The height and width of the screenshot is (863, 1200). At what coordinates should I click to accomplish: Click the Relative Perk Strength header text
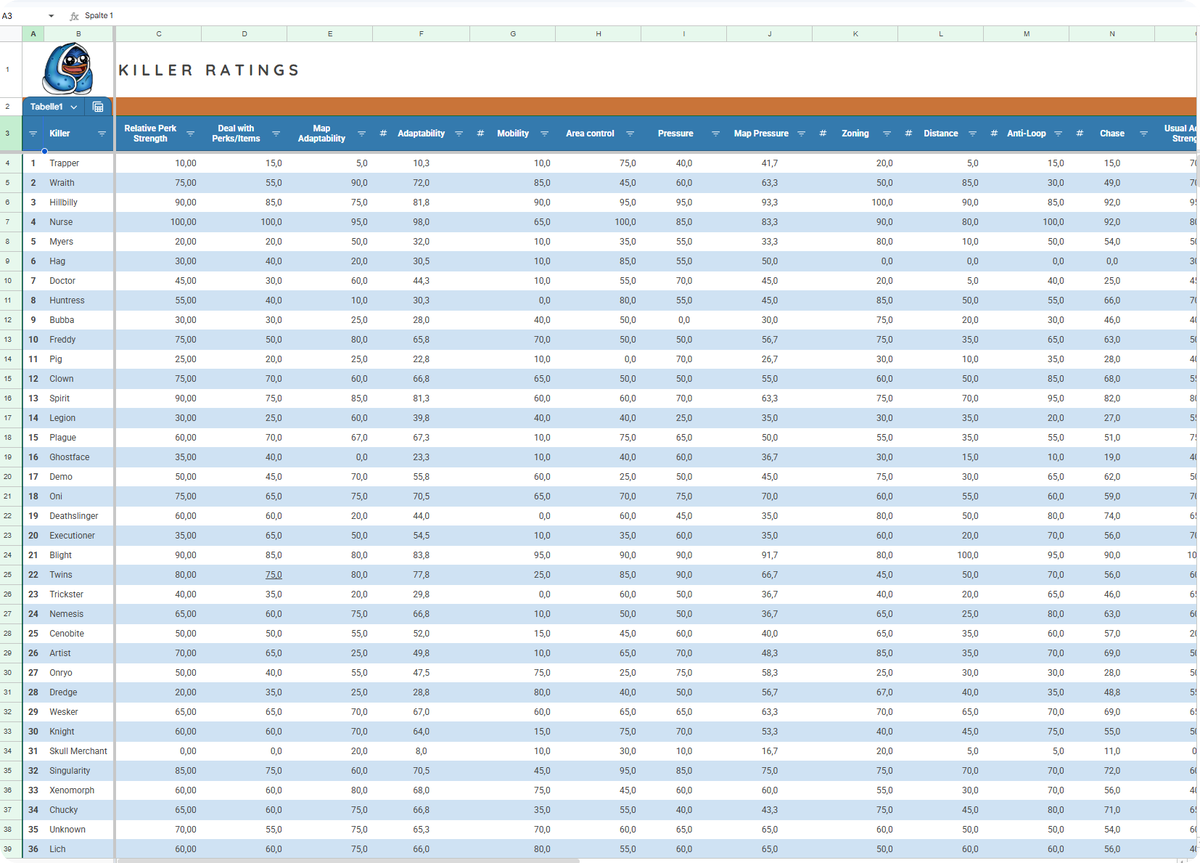(x=150, y=133)
